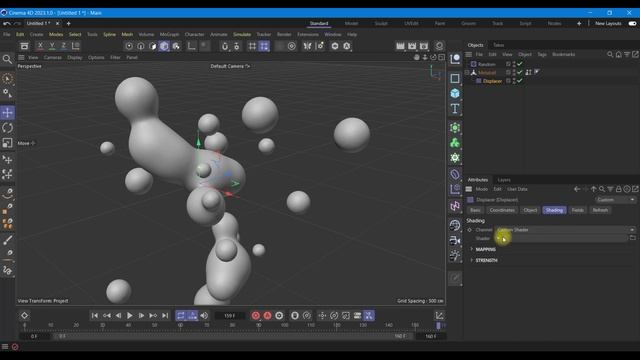Select the Move tool in left toolbar
Screen dimensions: 640x360
[x=7, y=112]
